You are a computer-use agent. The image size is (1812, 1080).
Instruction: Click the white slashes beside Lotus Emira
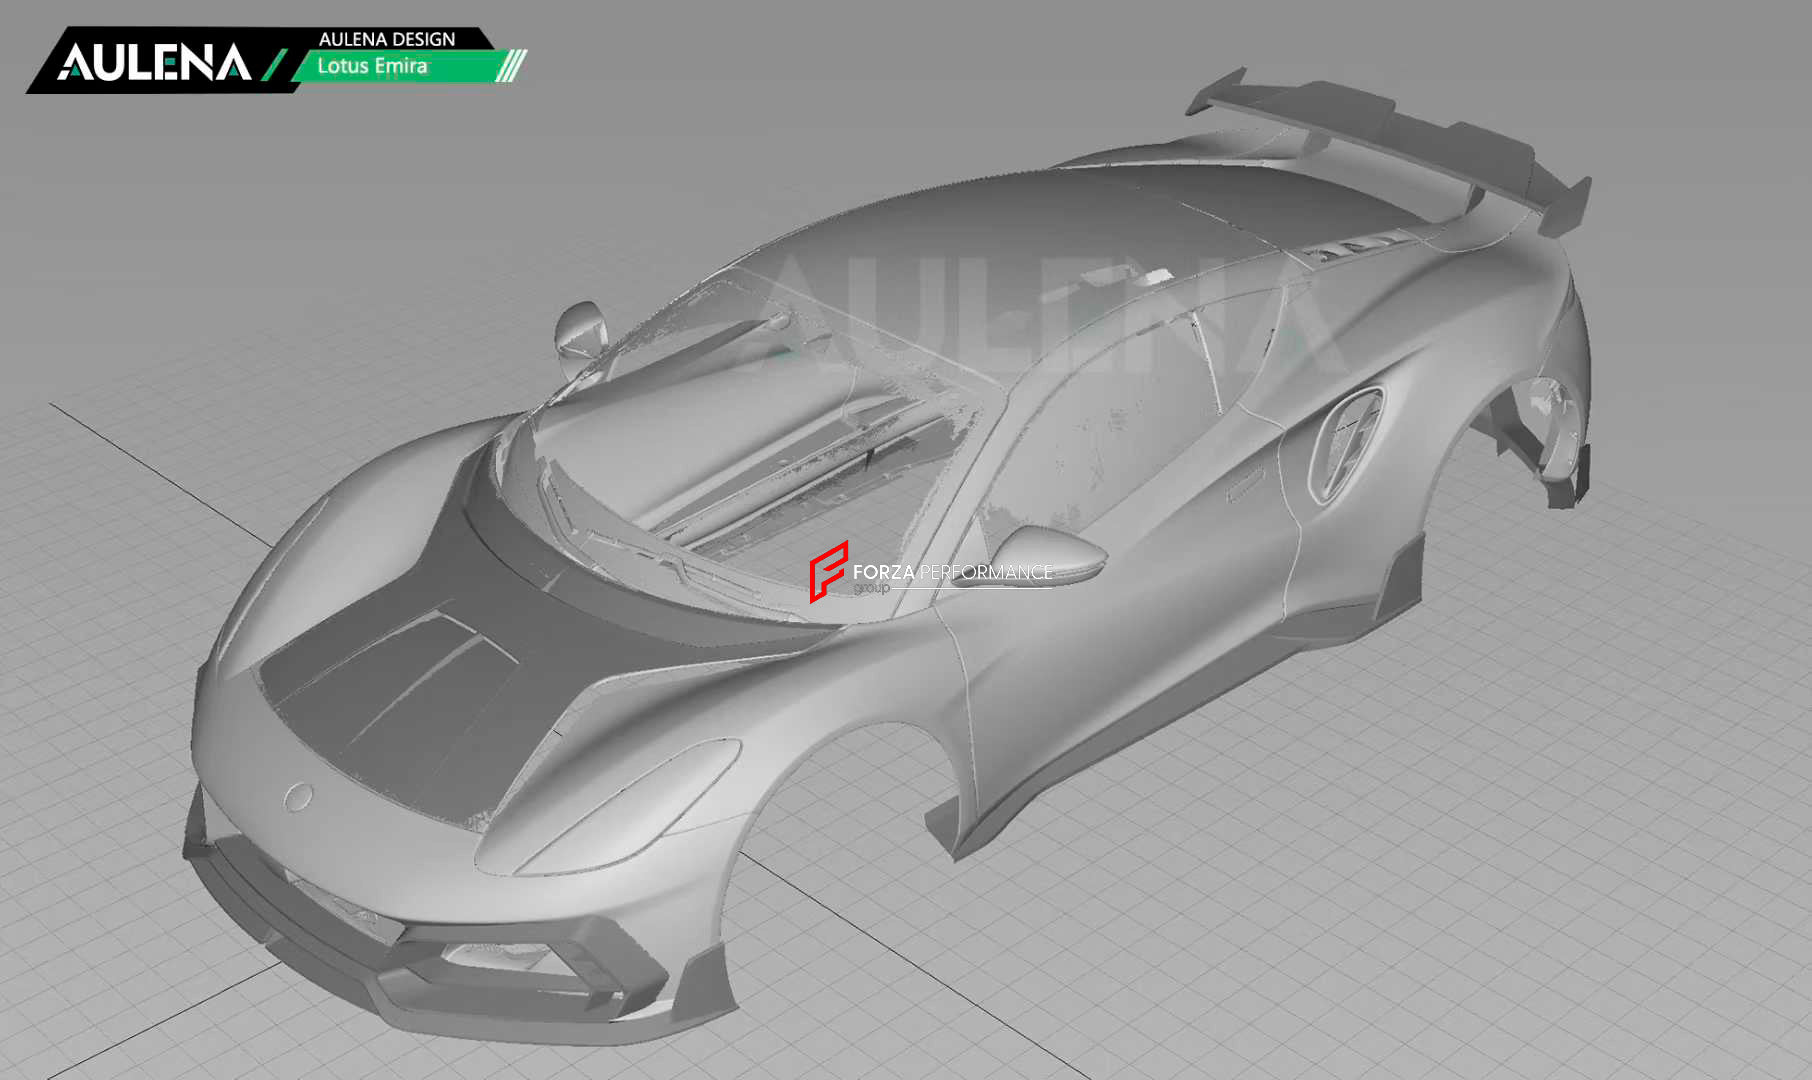511,66
